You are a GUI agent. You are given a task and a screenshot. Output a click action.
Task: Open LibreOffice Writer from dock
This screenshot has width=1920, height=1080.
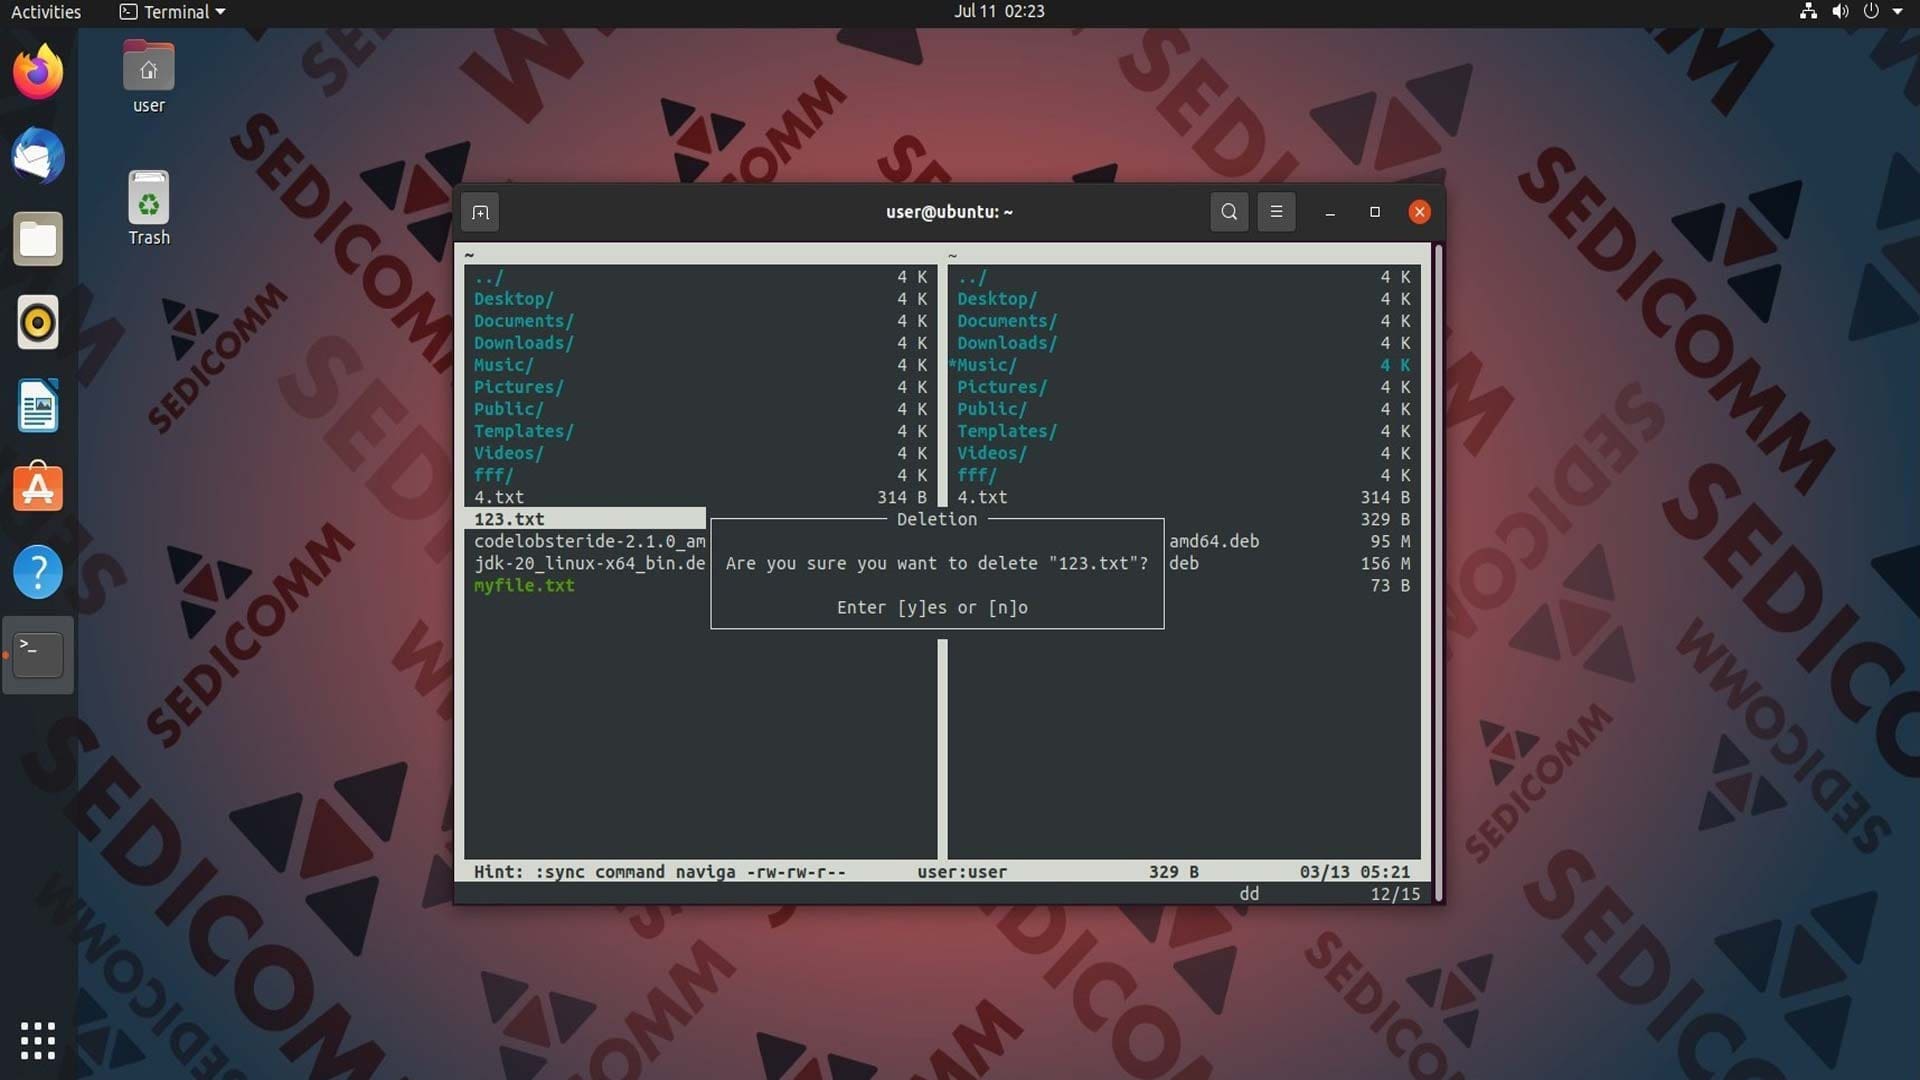pyautogui.click(x=38, y=406)
